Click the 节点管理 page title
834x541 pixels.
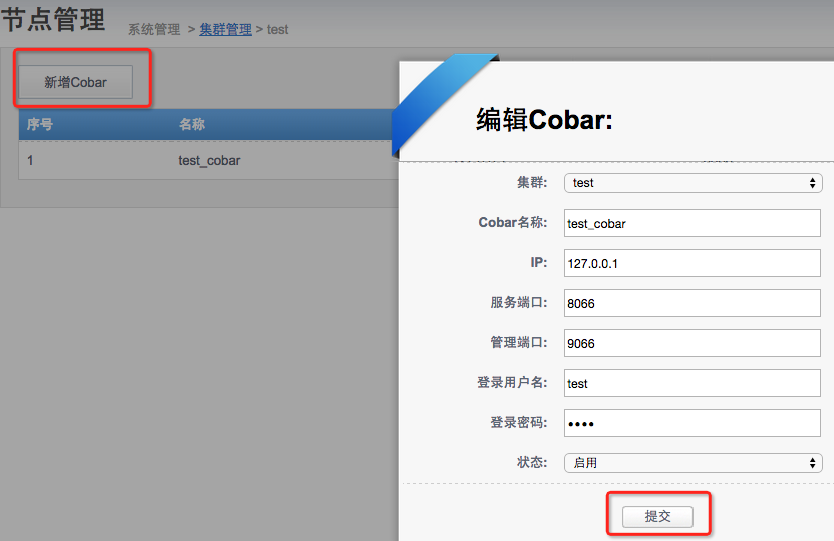(x=53, y=20)
